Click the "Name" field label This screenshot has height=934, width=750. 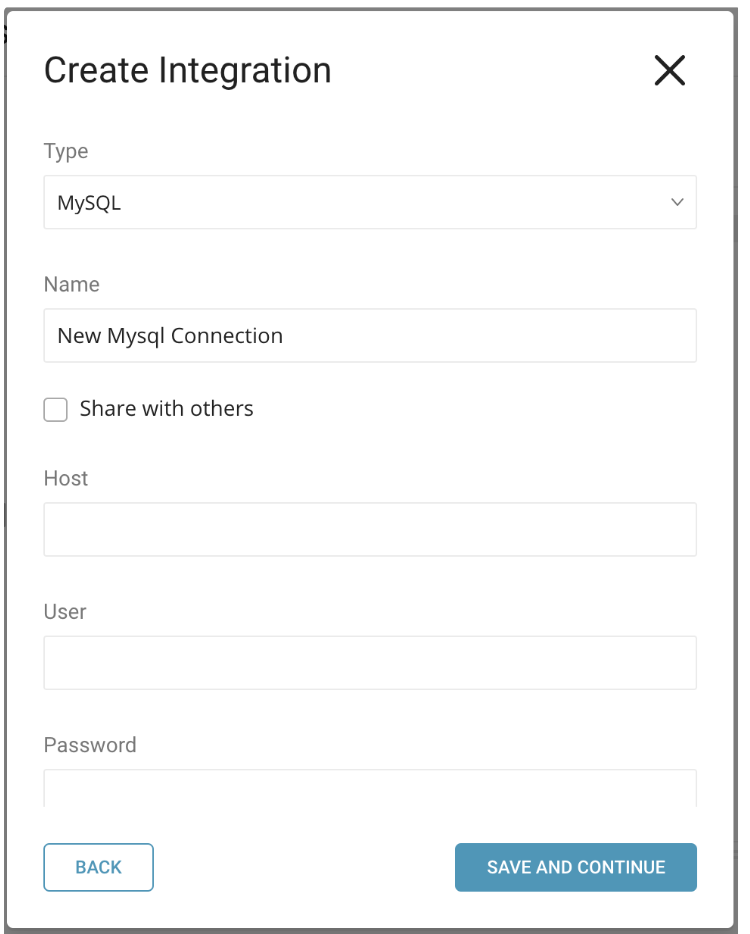(x=71, y=284)
